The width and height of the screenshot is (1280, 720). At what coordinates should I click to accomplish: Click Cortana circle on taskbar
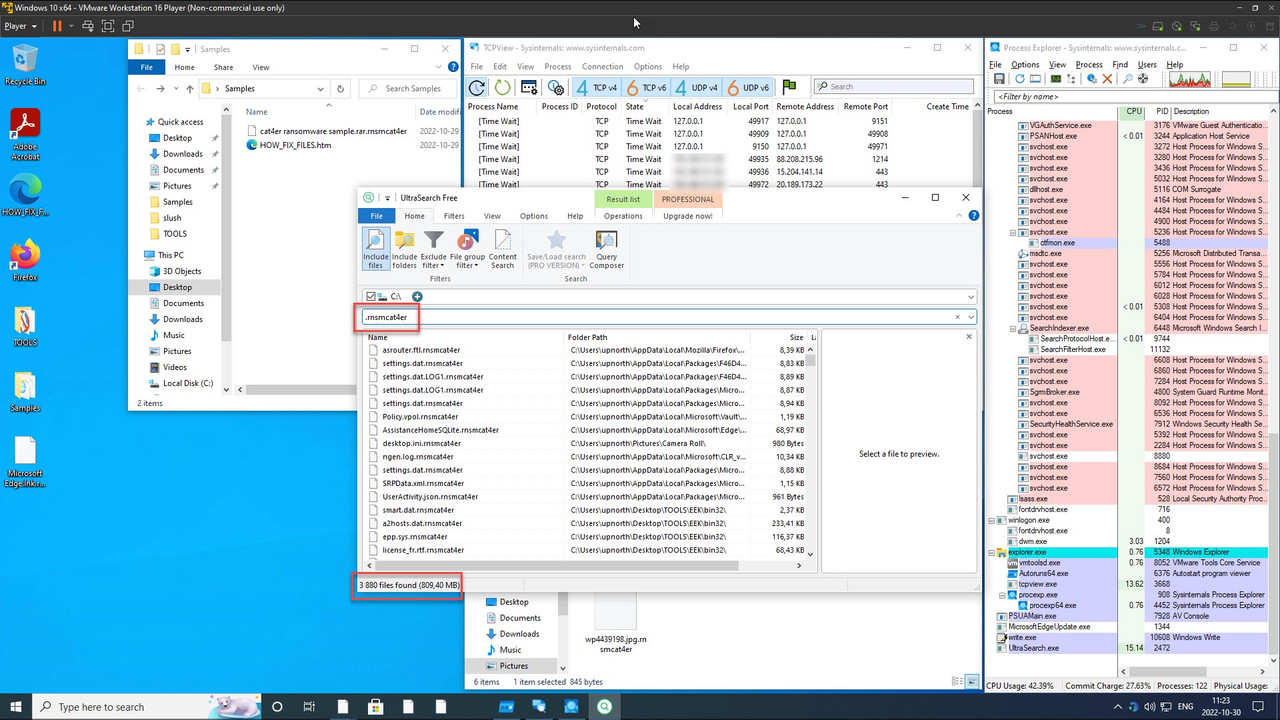point(277,706)
